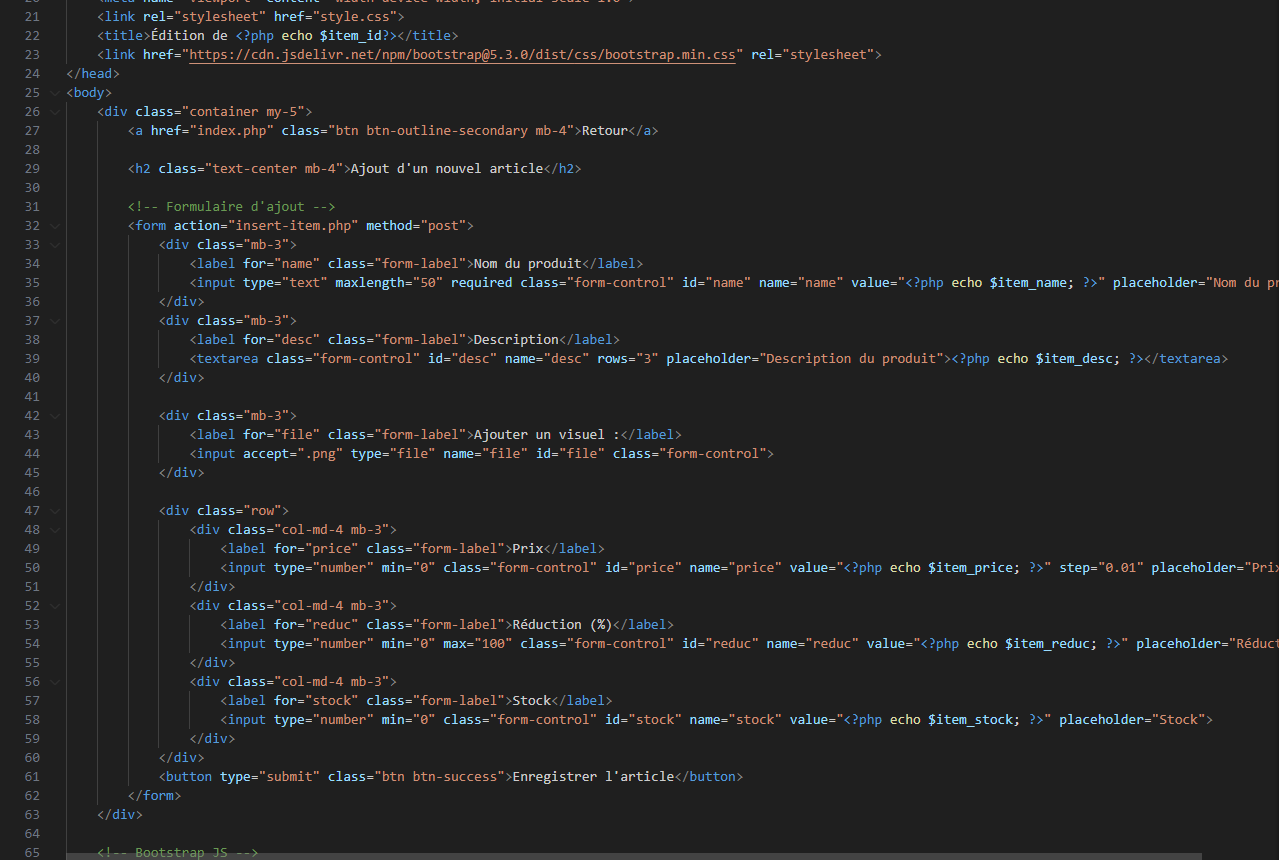Click the closing </head> tag
The image size is (1279, 860).
click(x=93, y=74)
